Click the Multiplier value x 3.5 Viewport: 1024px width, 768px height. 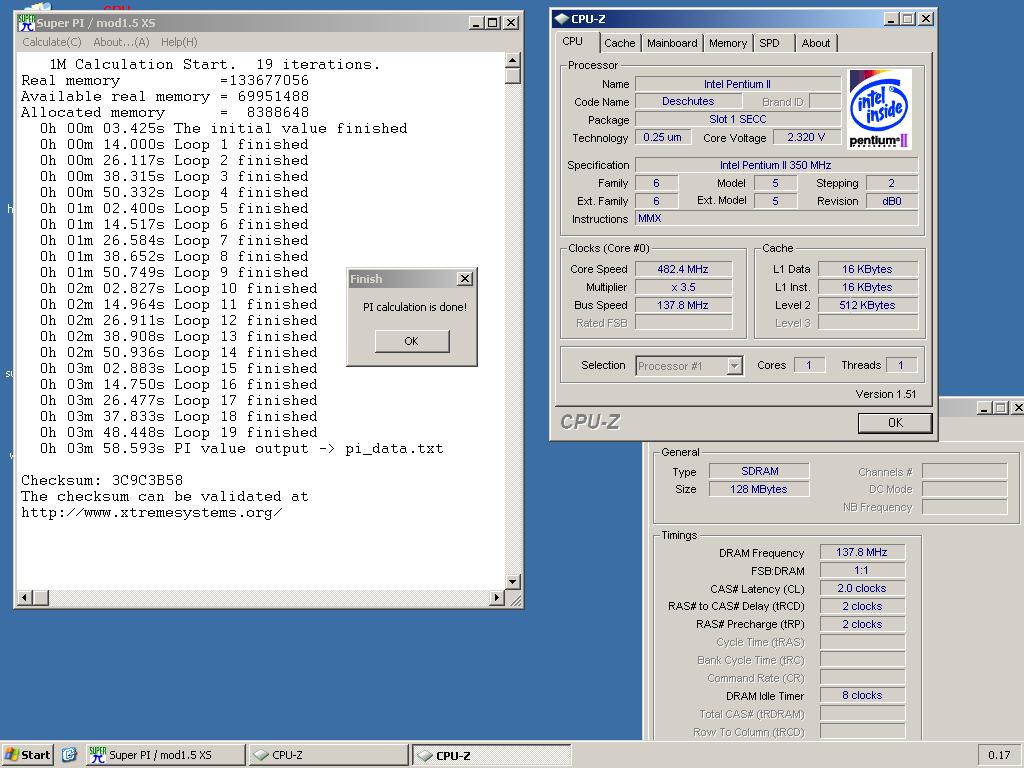coord(683,287)
